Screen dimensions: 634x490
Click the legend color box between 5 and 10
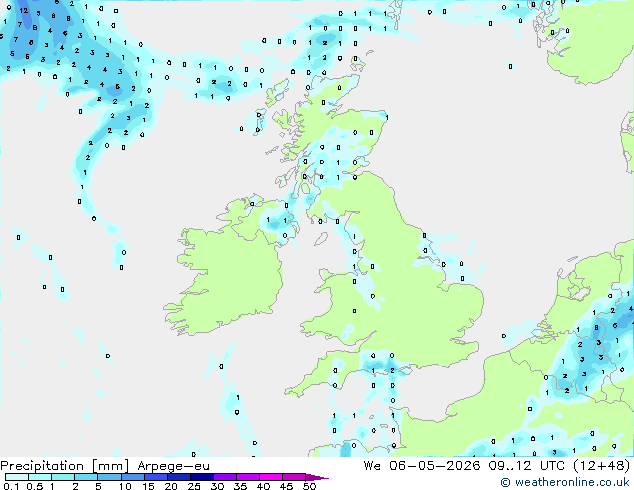[109, 477]
